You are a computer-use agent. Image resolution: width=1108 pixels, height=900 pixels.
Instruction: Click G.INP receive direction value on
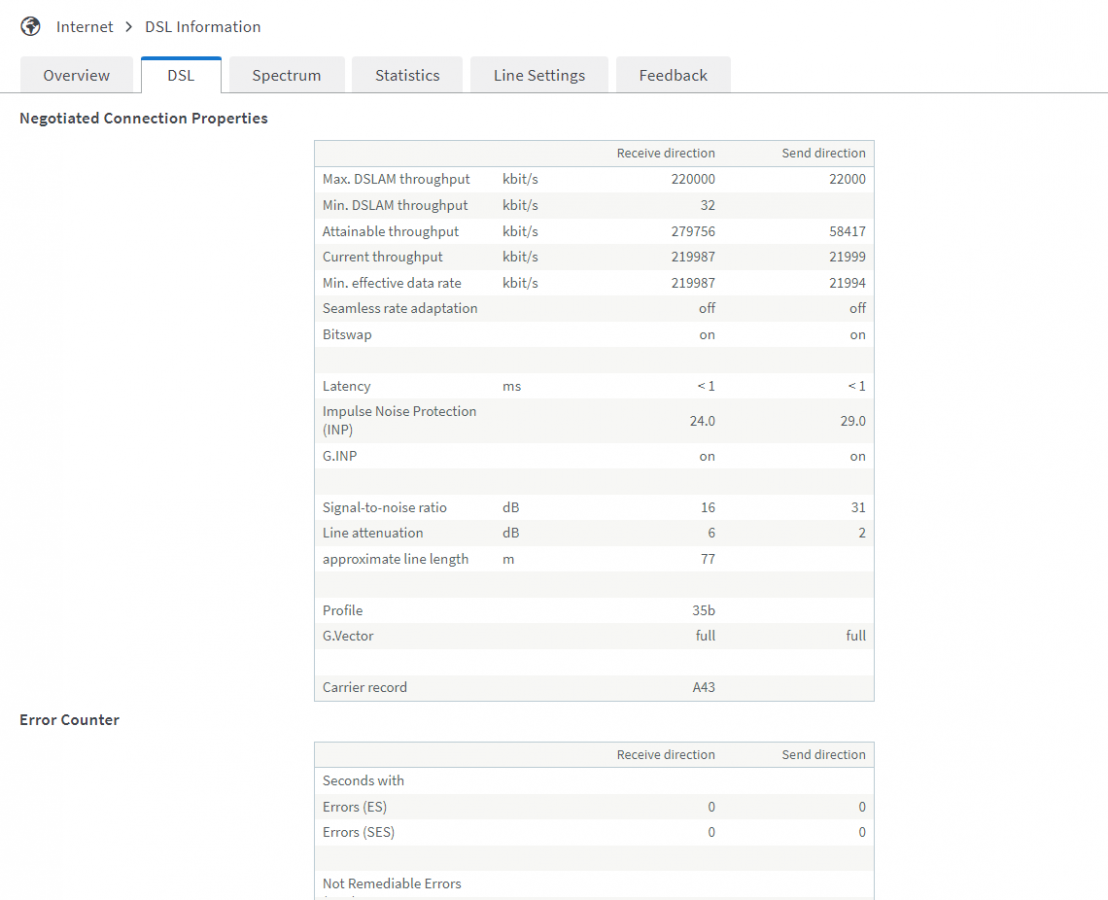[707, 456]
